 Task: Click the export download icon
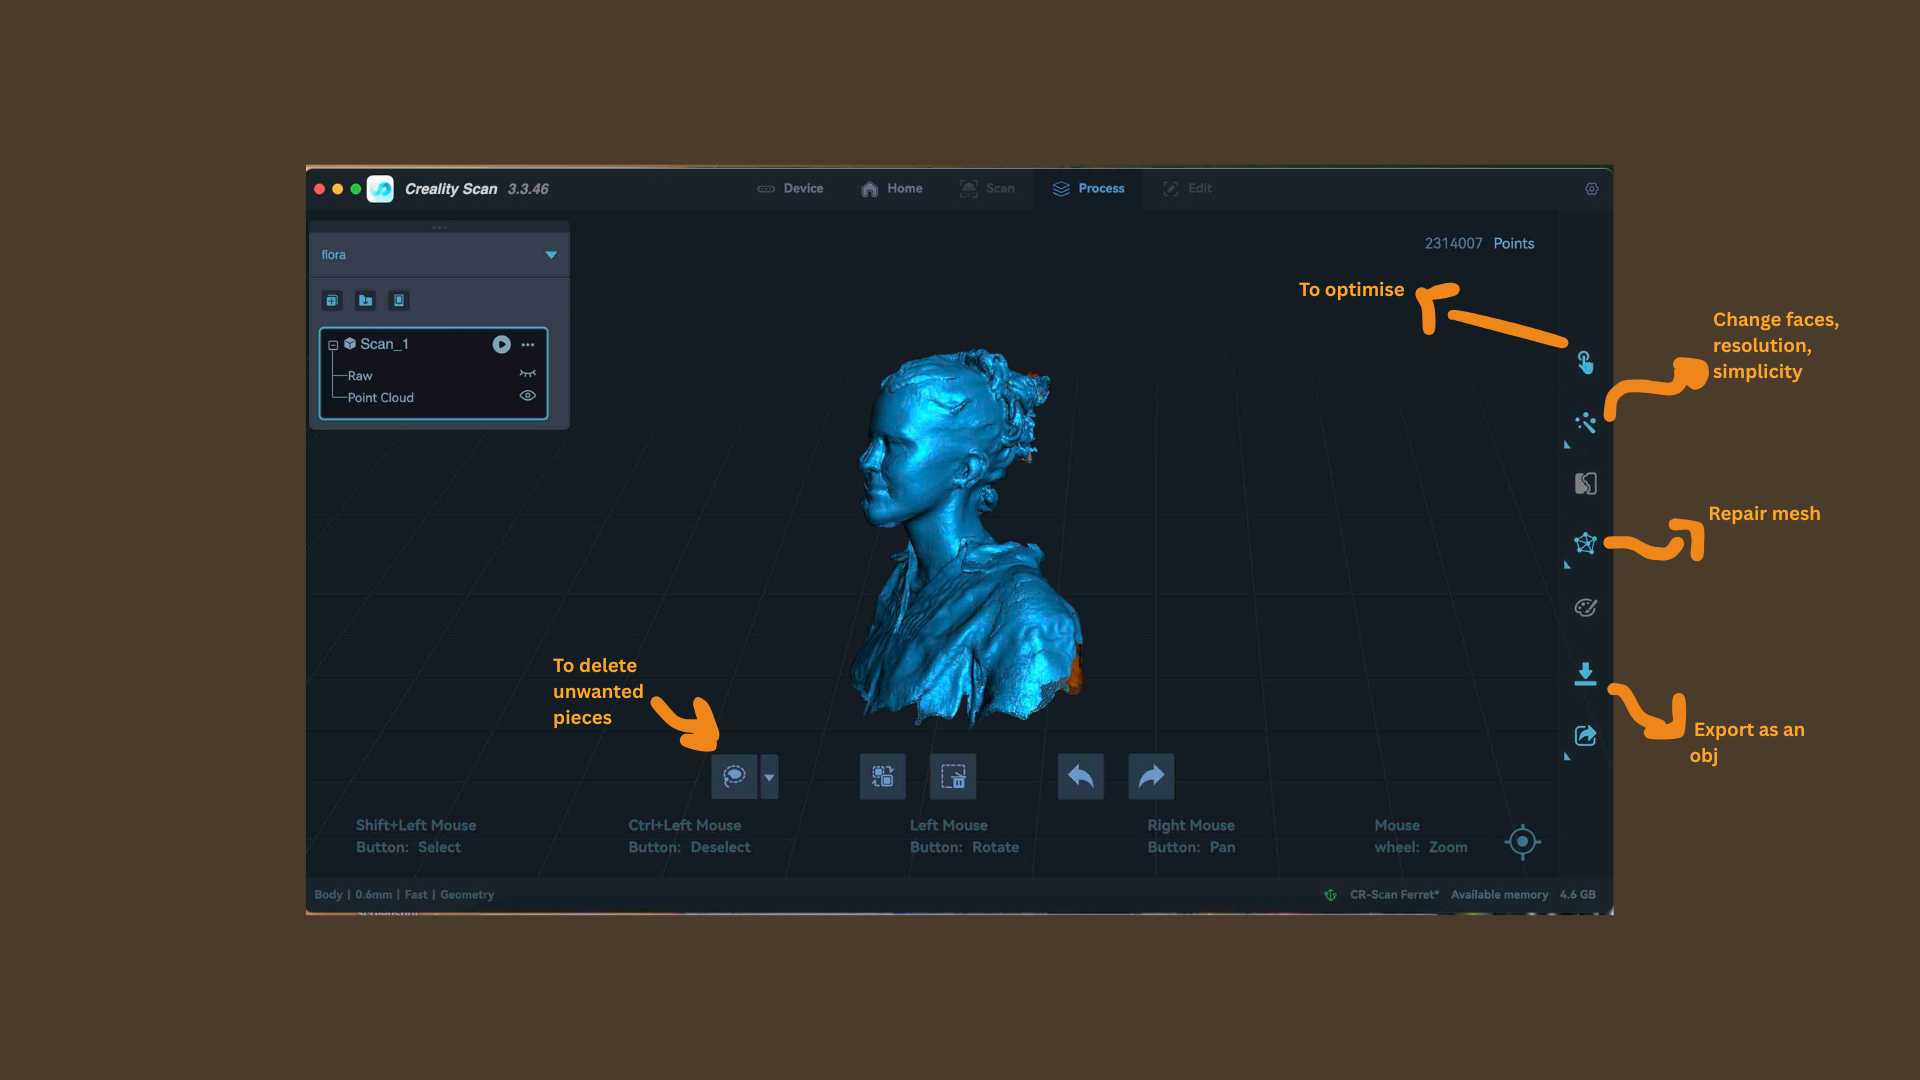click(1585, 673)
